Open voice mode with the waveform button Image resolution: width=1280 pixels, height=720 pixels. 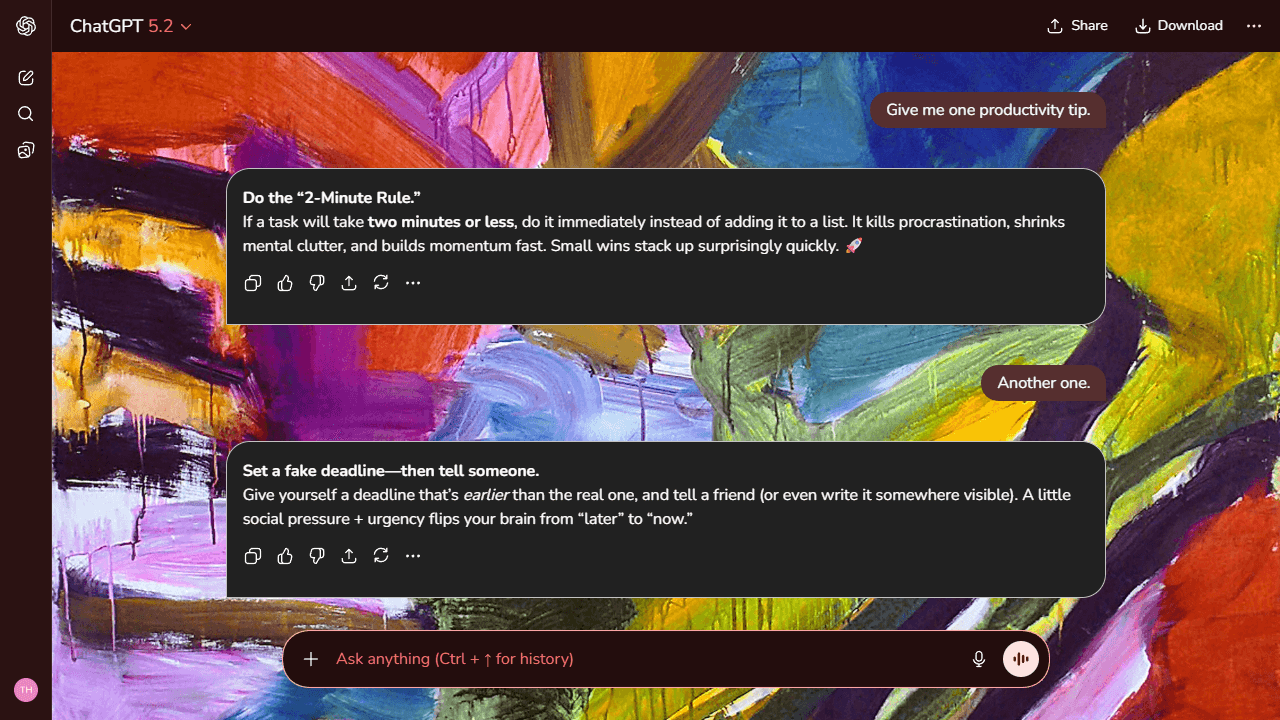(1020, 659)
